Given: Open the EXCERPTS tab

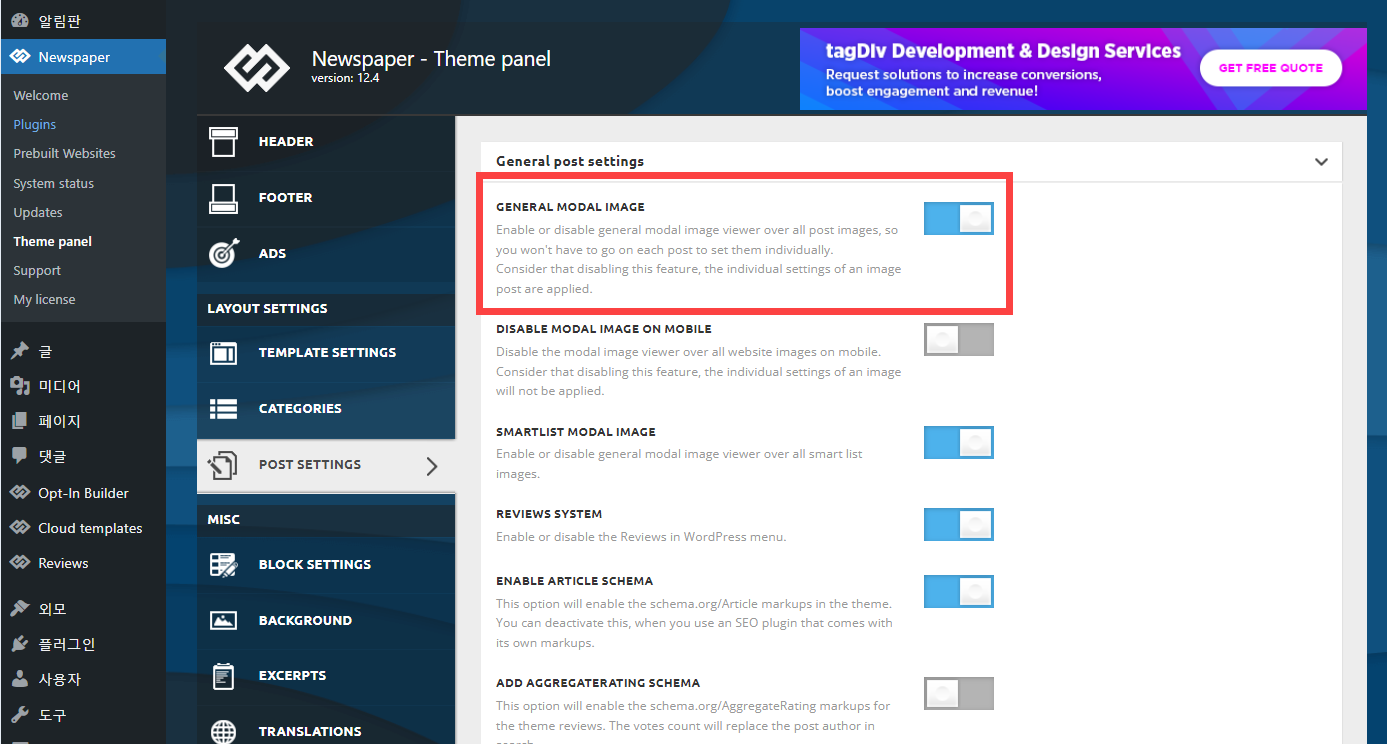Looking at the screenshot, I should pos(326,676).
